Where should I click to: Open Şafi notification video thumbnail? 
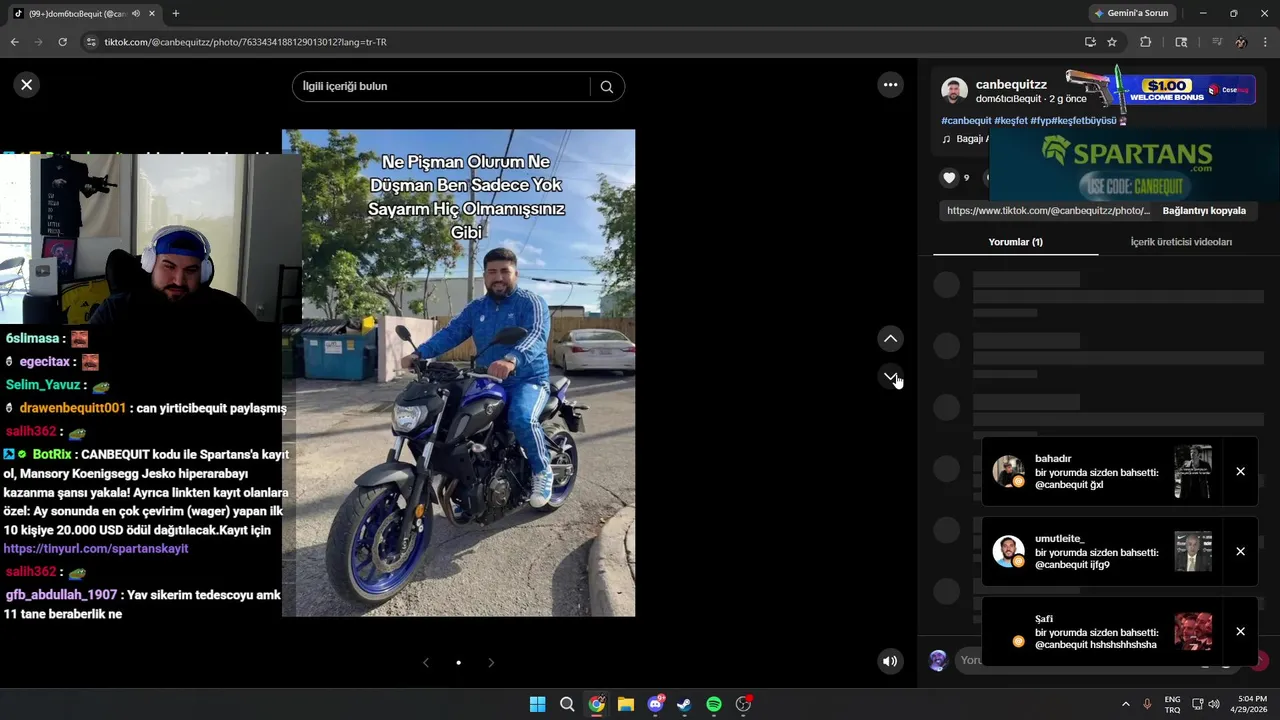coord(1193,632)
